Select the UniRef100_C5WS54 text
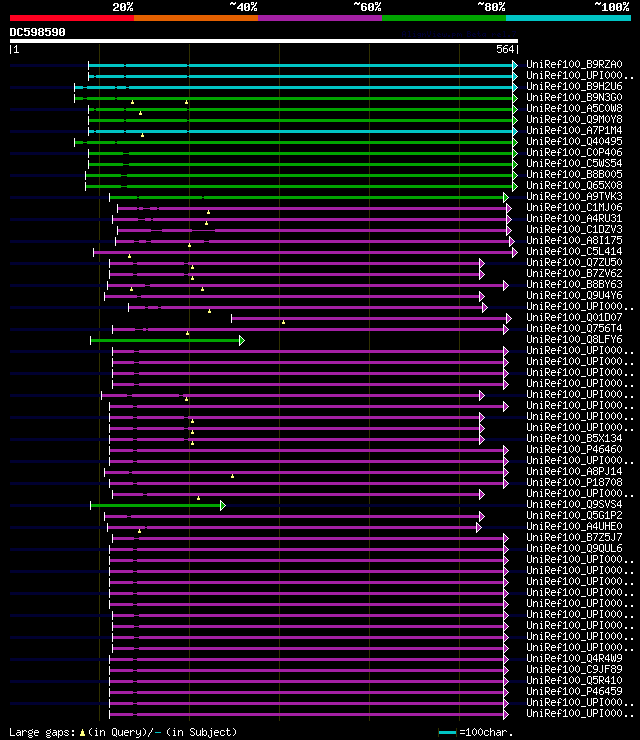The image size is (640, 740). pos(574,163)
